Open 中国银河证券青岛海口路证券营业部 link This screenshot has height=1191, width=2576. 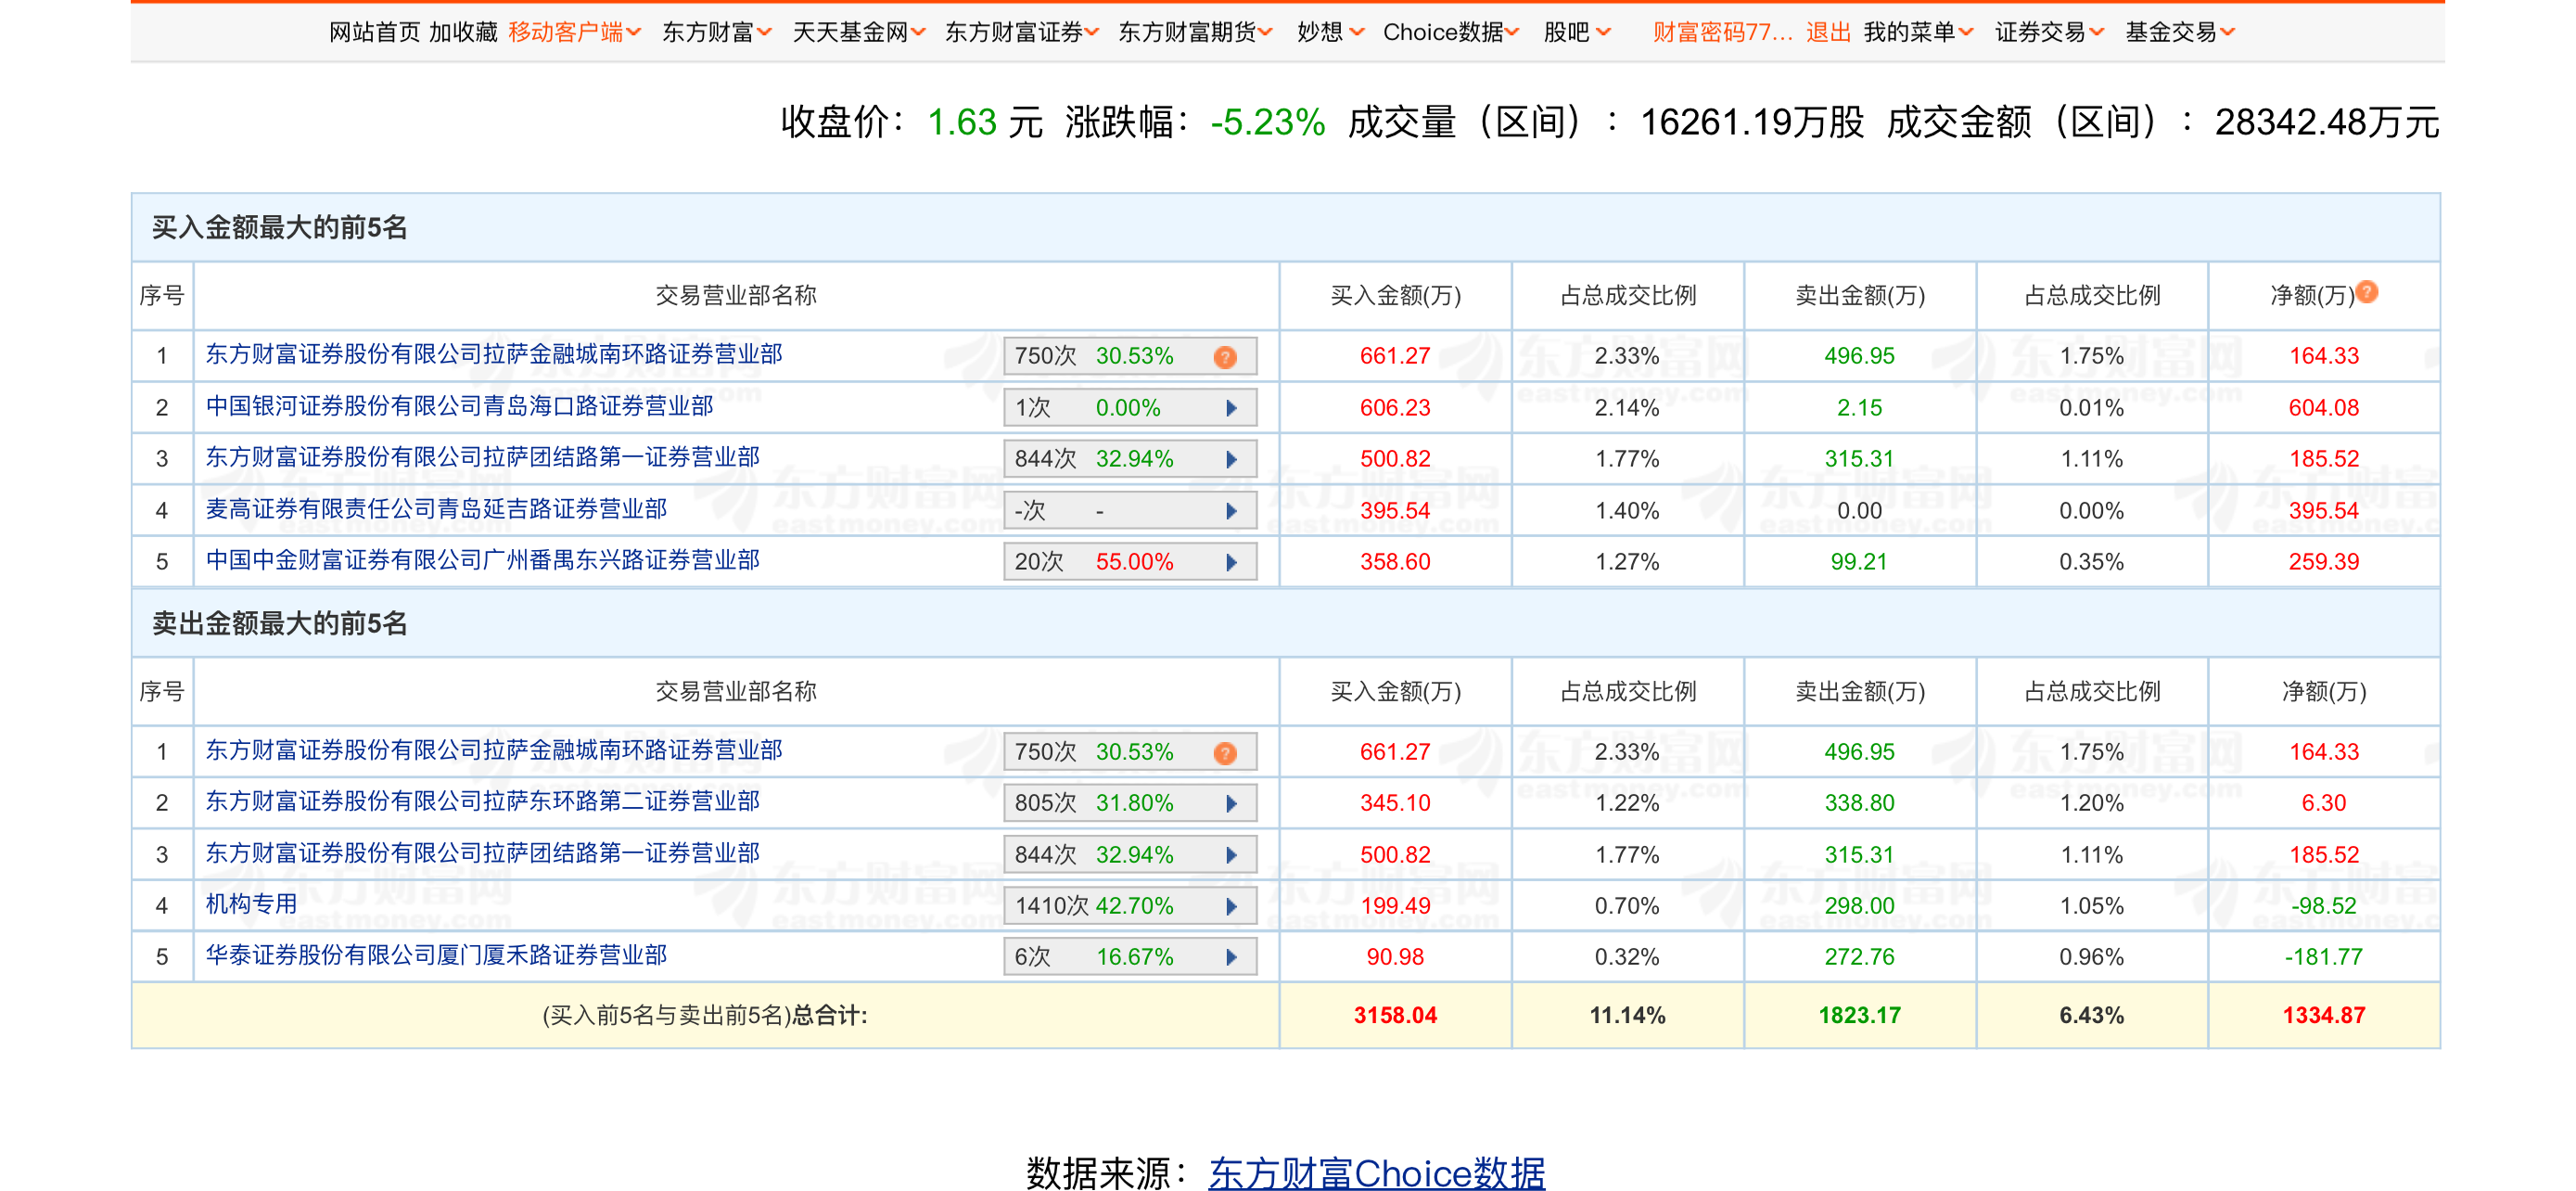[x=459, y=406]
